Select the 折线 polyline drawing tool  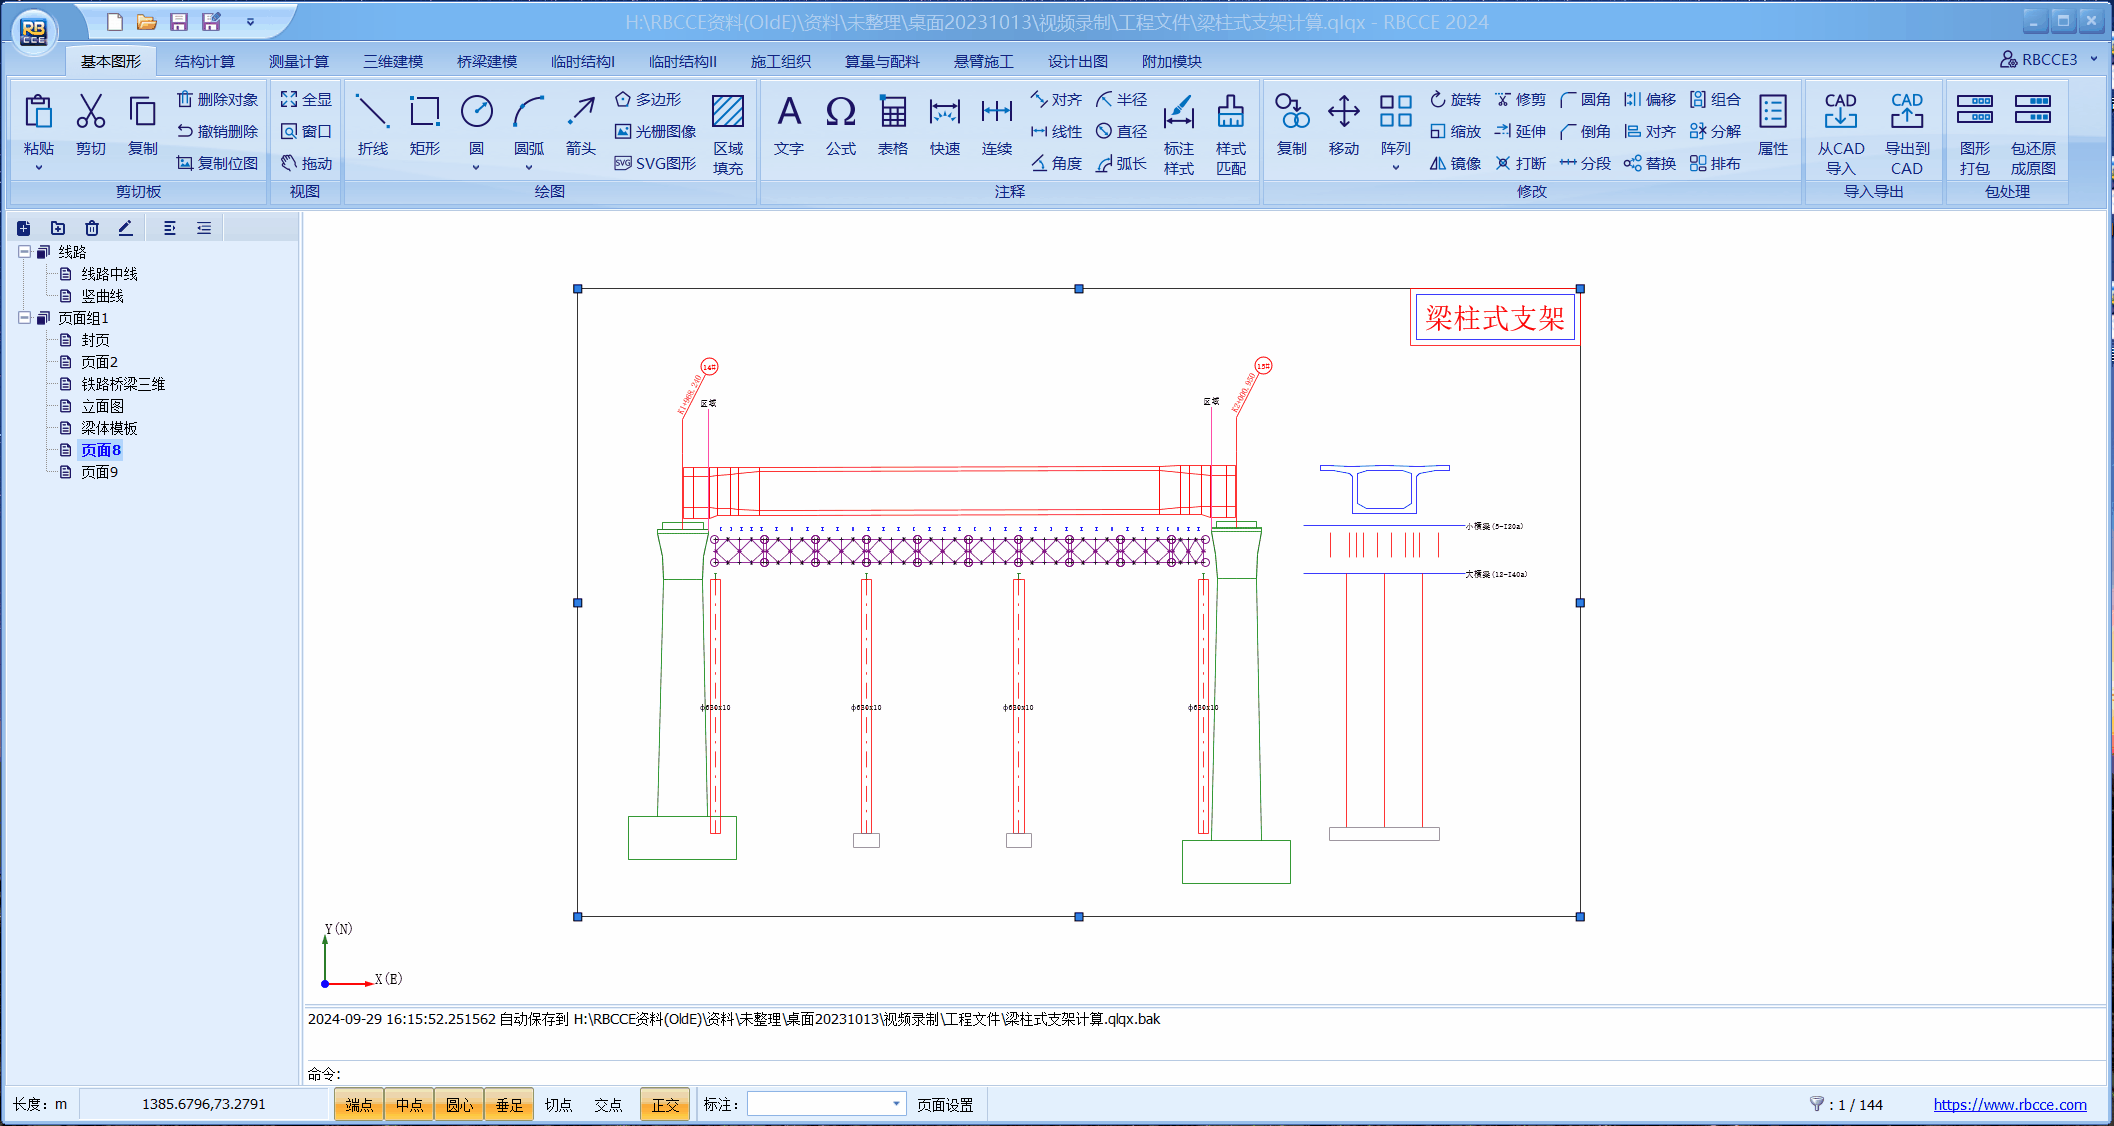point(372,124)
